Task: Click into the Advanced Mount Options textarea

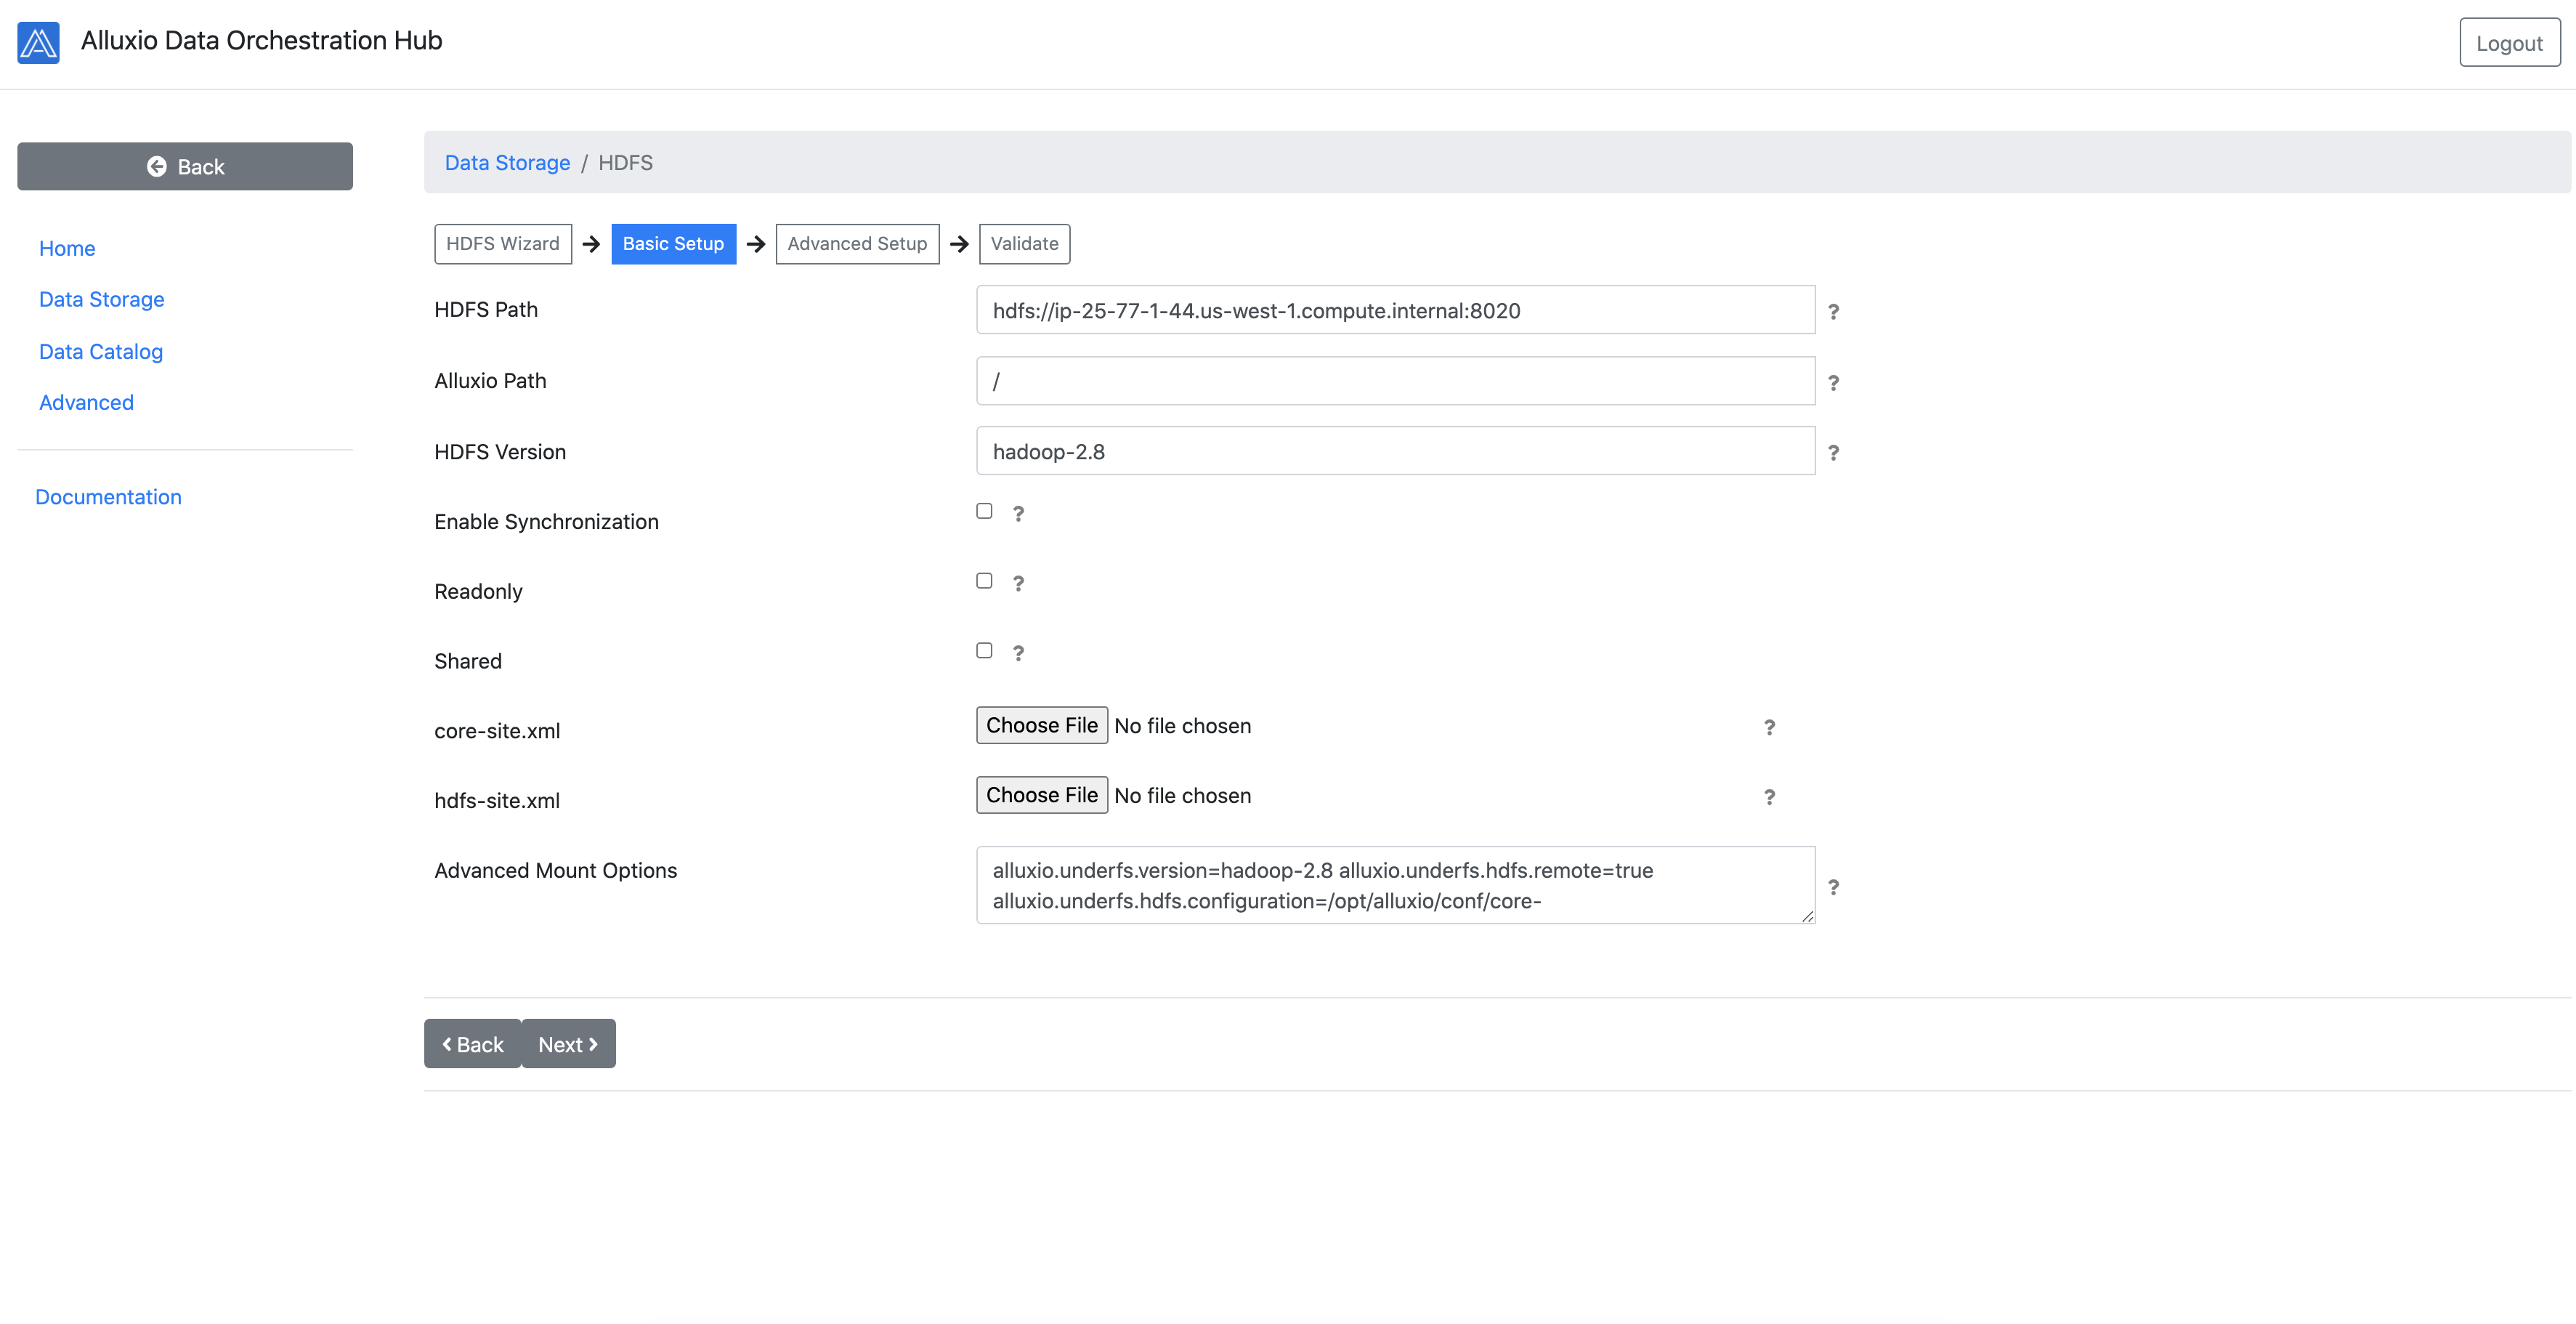Action: pos(1395,885)
